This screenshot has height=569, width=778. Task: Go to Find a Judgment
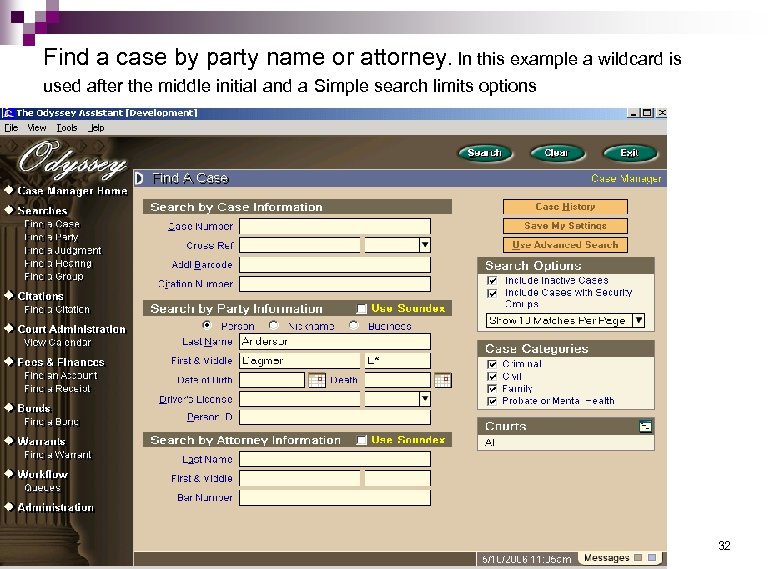point(63,251)
